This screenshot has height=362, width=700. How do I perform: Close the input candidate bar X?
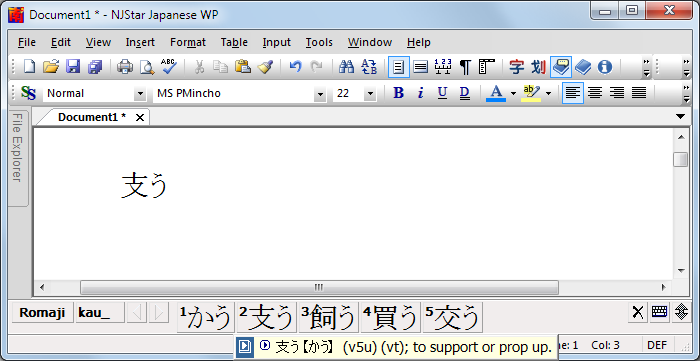click(x=638, y=313)
